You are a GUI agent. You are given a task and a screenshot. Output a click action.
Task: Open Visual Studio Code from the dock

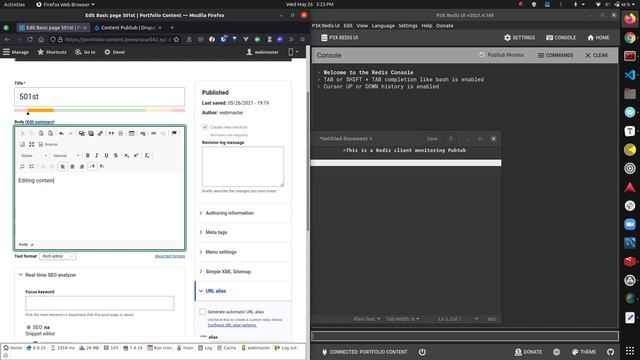click(630, 75)
